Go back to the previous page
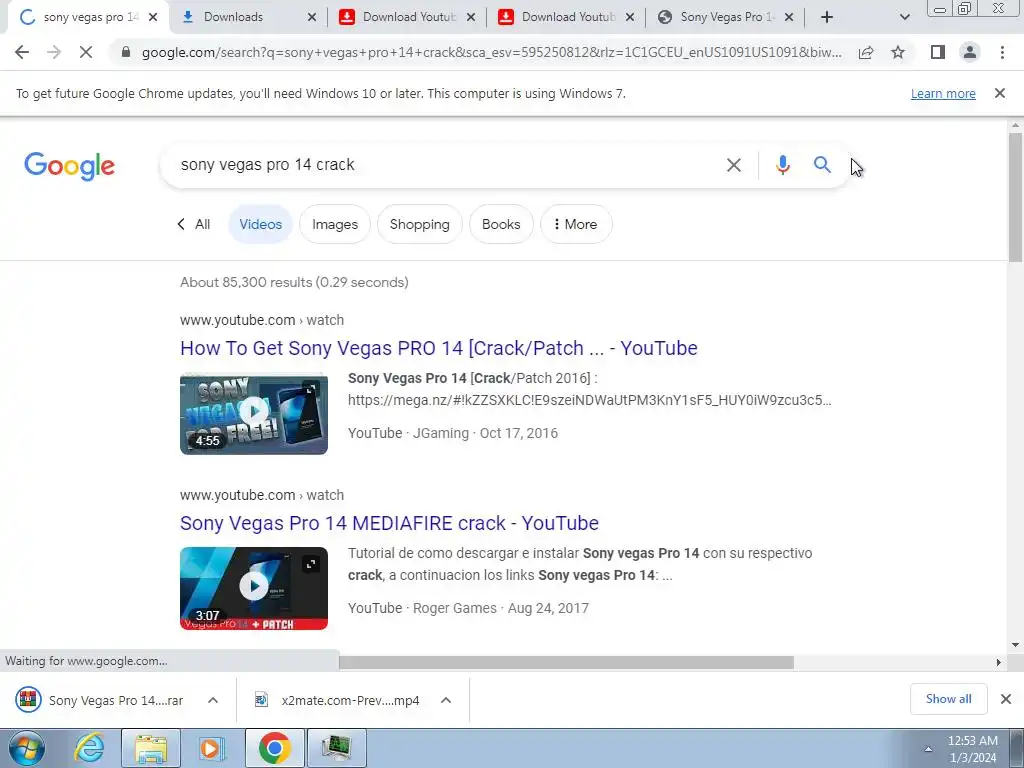1024x768 pixels. pyautogui.click(x=22, y=52)
